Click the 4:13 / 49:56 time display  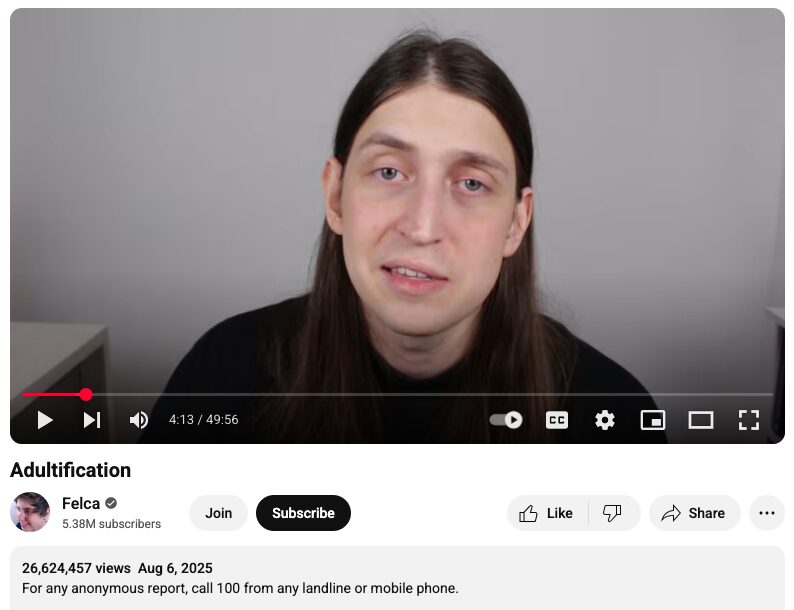click(x=204, y=420)
